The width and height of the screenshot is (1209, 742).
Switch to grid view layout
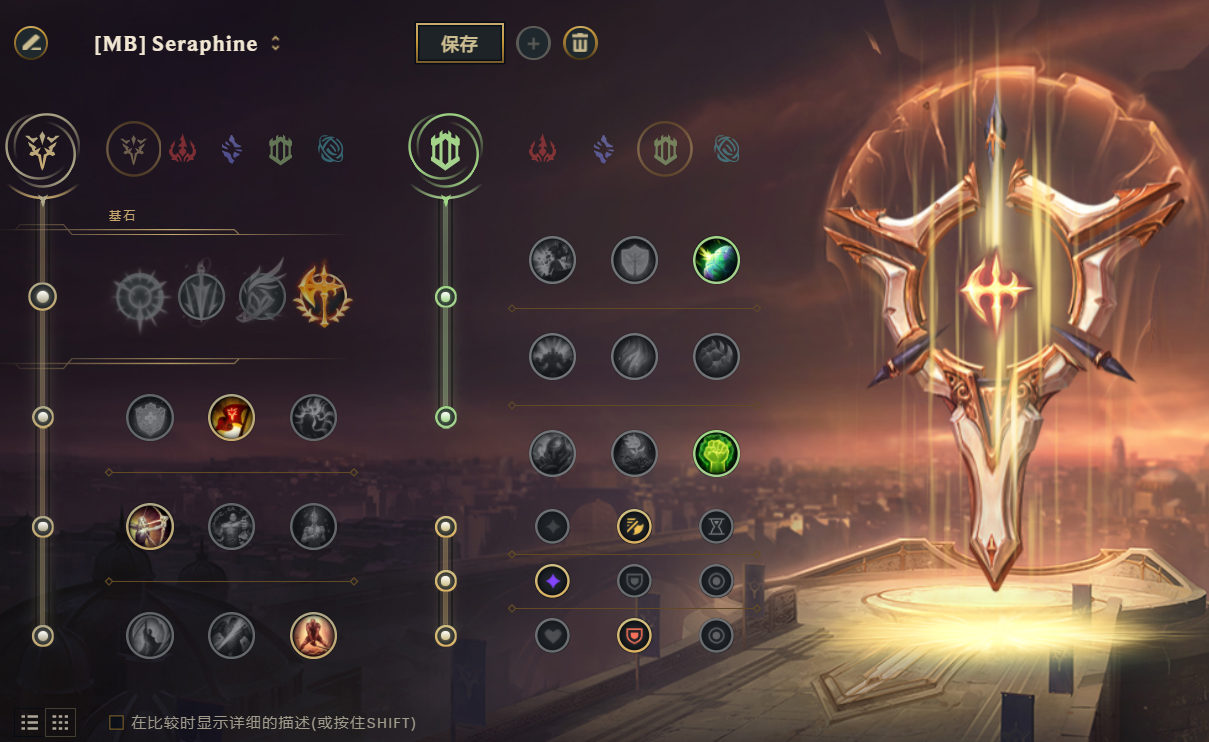pos(61,722)
